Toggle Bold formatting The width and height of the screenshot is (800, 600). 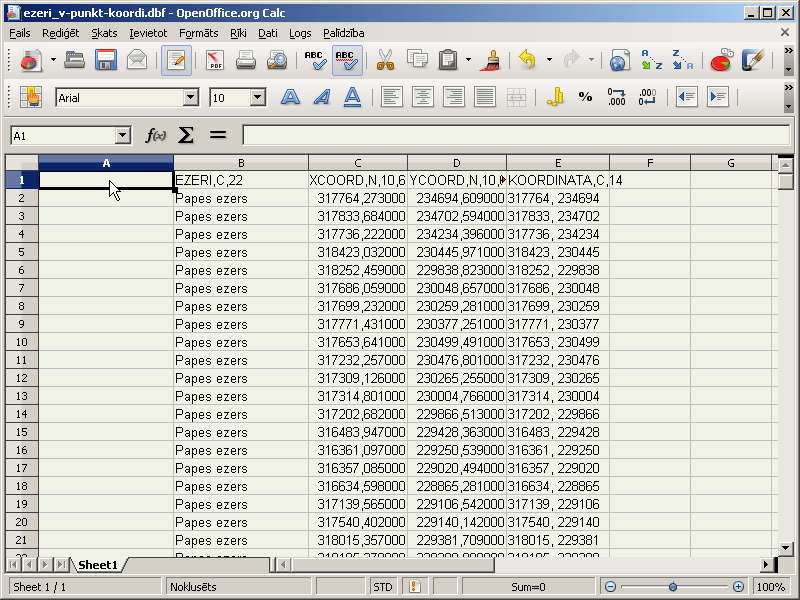click(x=290, y=97)
